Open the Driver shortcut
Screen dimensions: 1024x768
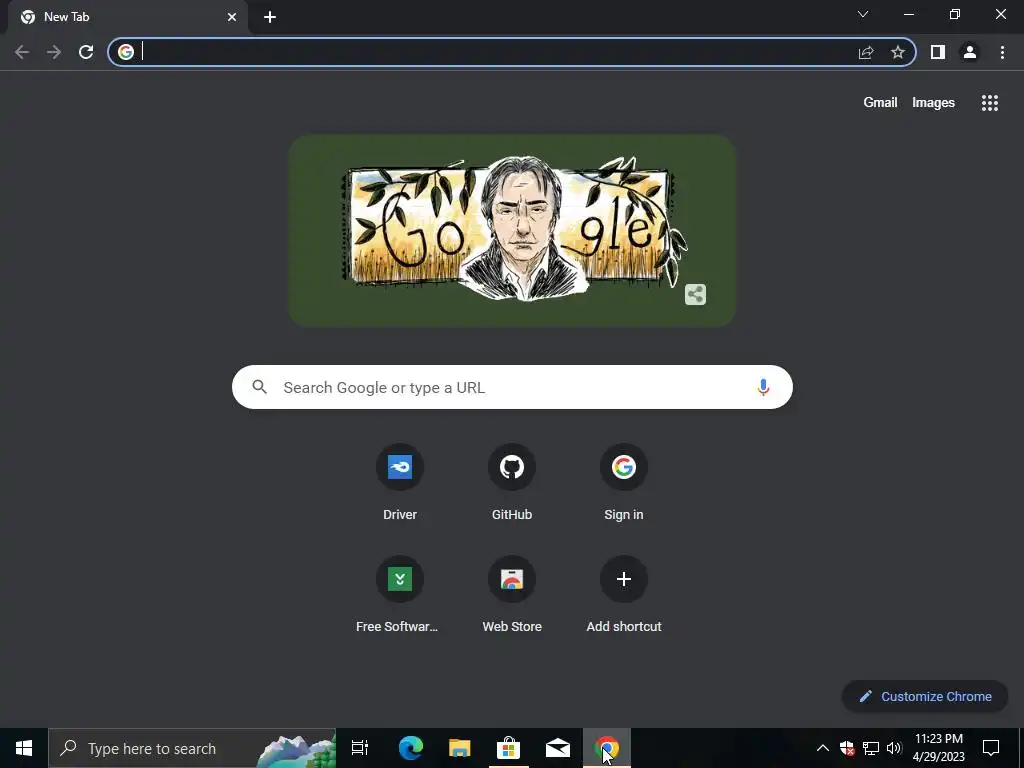(x=400, y=483)
